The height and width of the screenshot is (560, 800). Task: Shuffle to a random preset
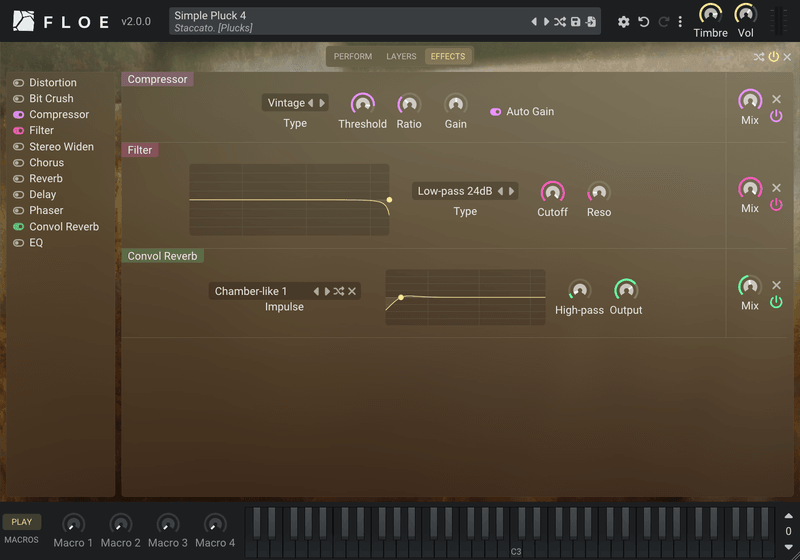(x=560, y=21)
